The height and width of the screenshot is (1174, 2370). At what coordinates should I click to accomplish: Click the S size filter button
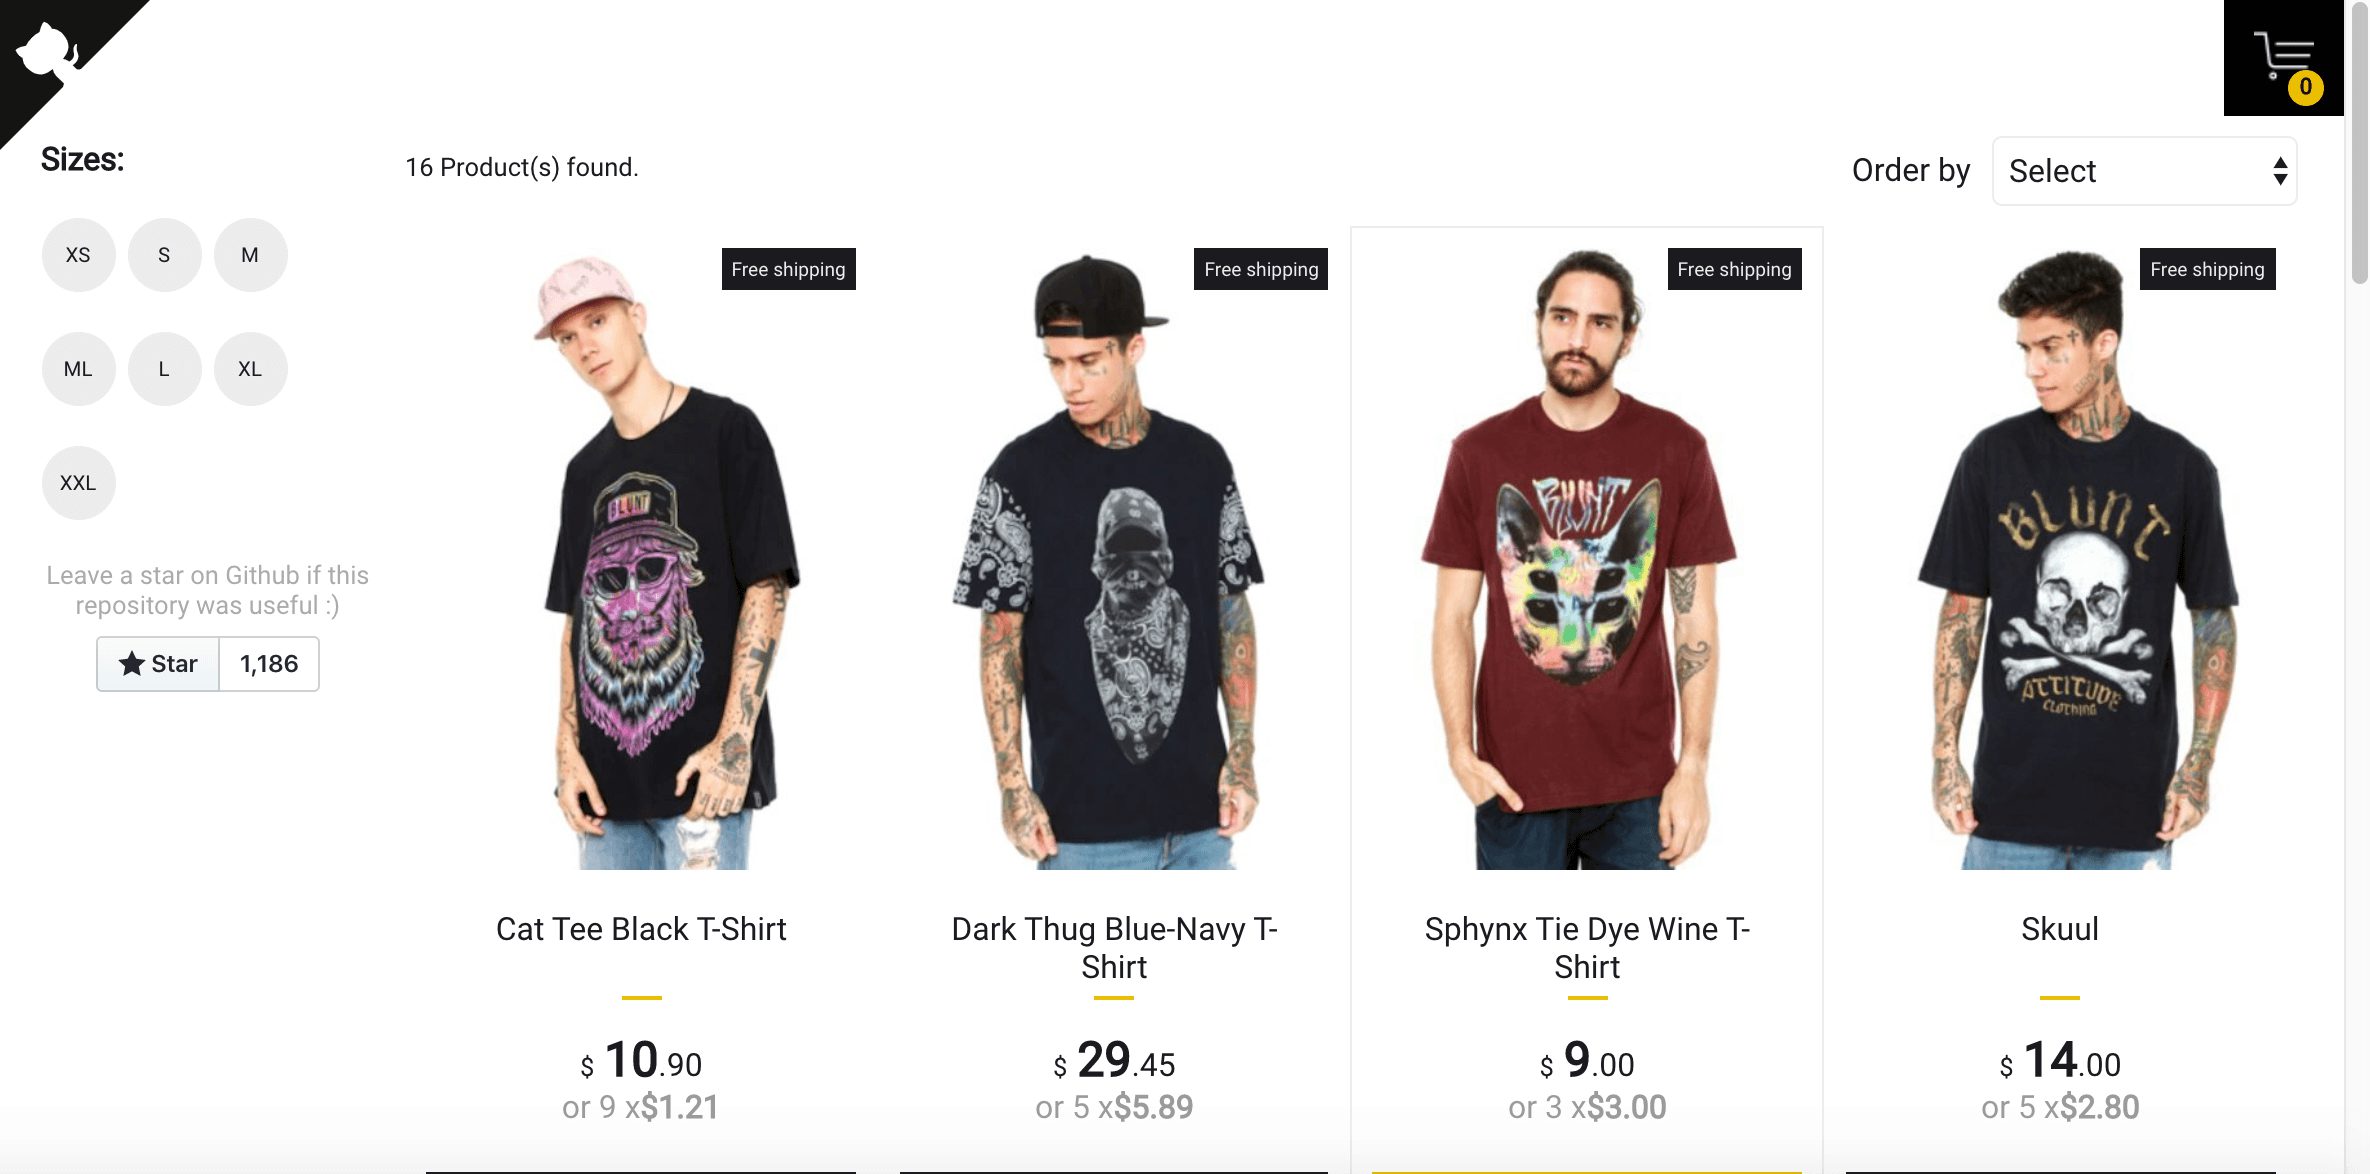[163, 254]
